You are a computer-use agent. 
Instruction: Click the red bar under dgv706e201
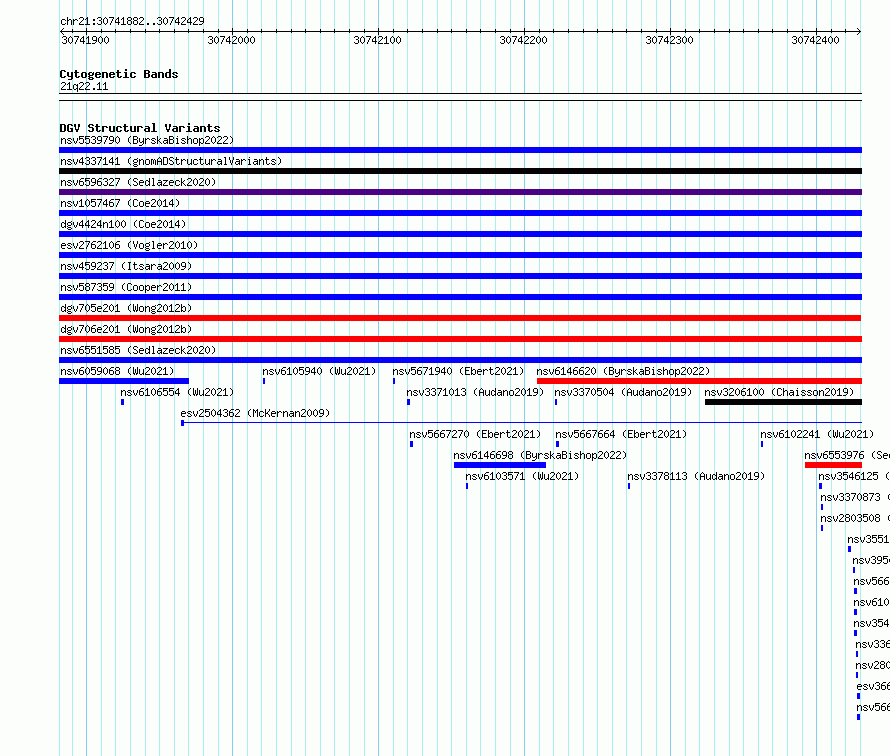(460, 339)
